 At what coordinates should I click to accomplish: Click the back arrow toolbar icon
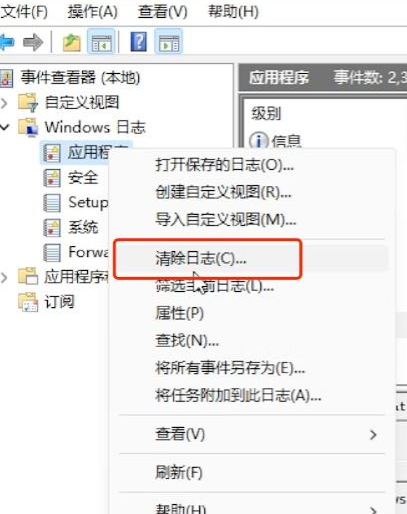coord(7,42)
